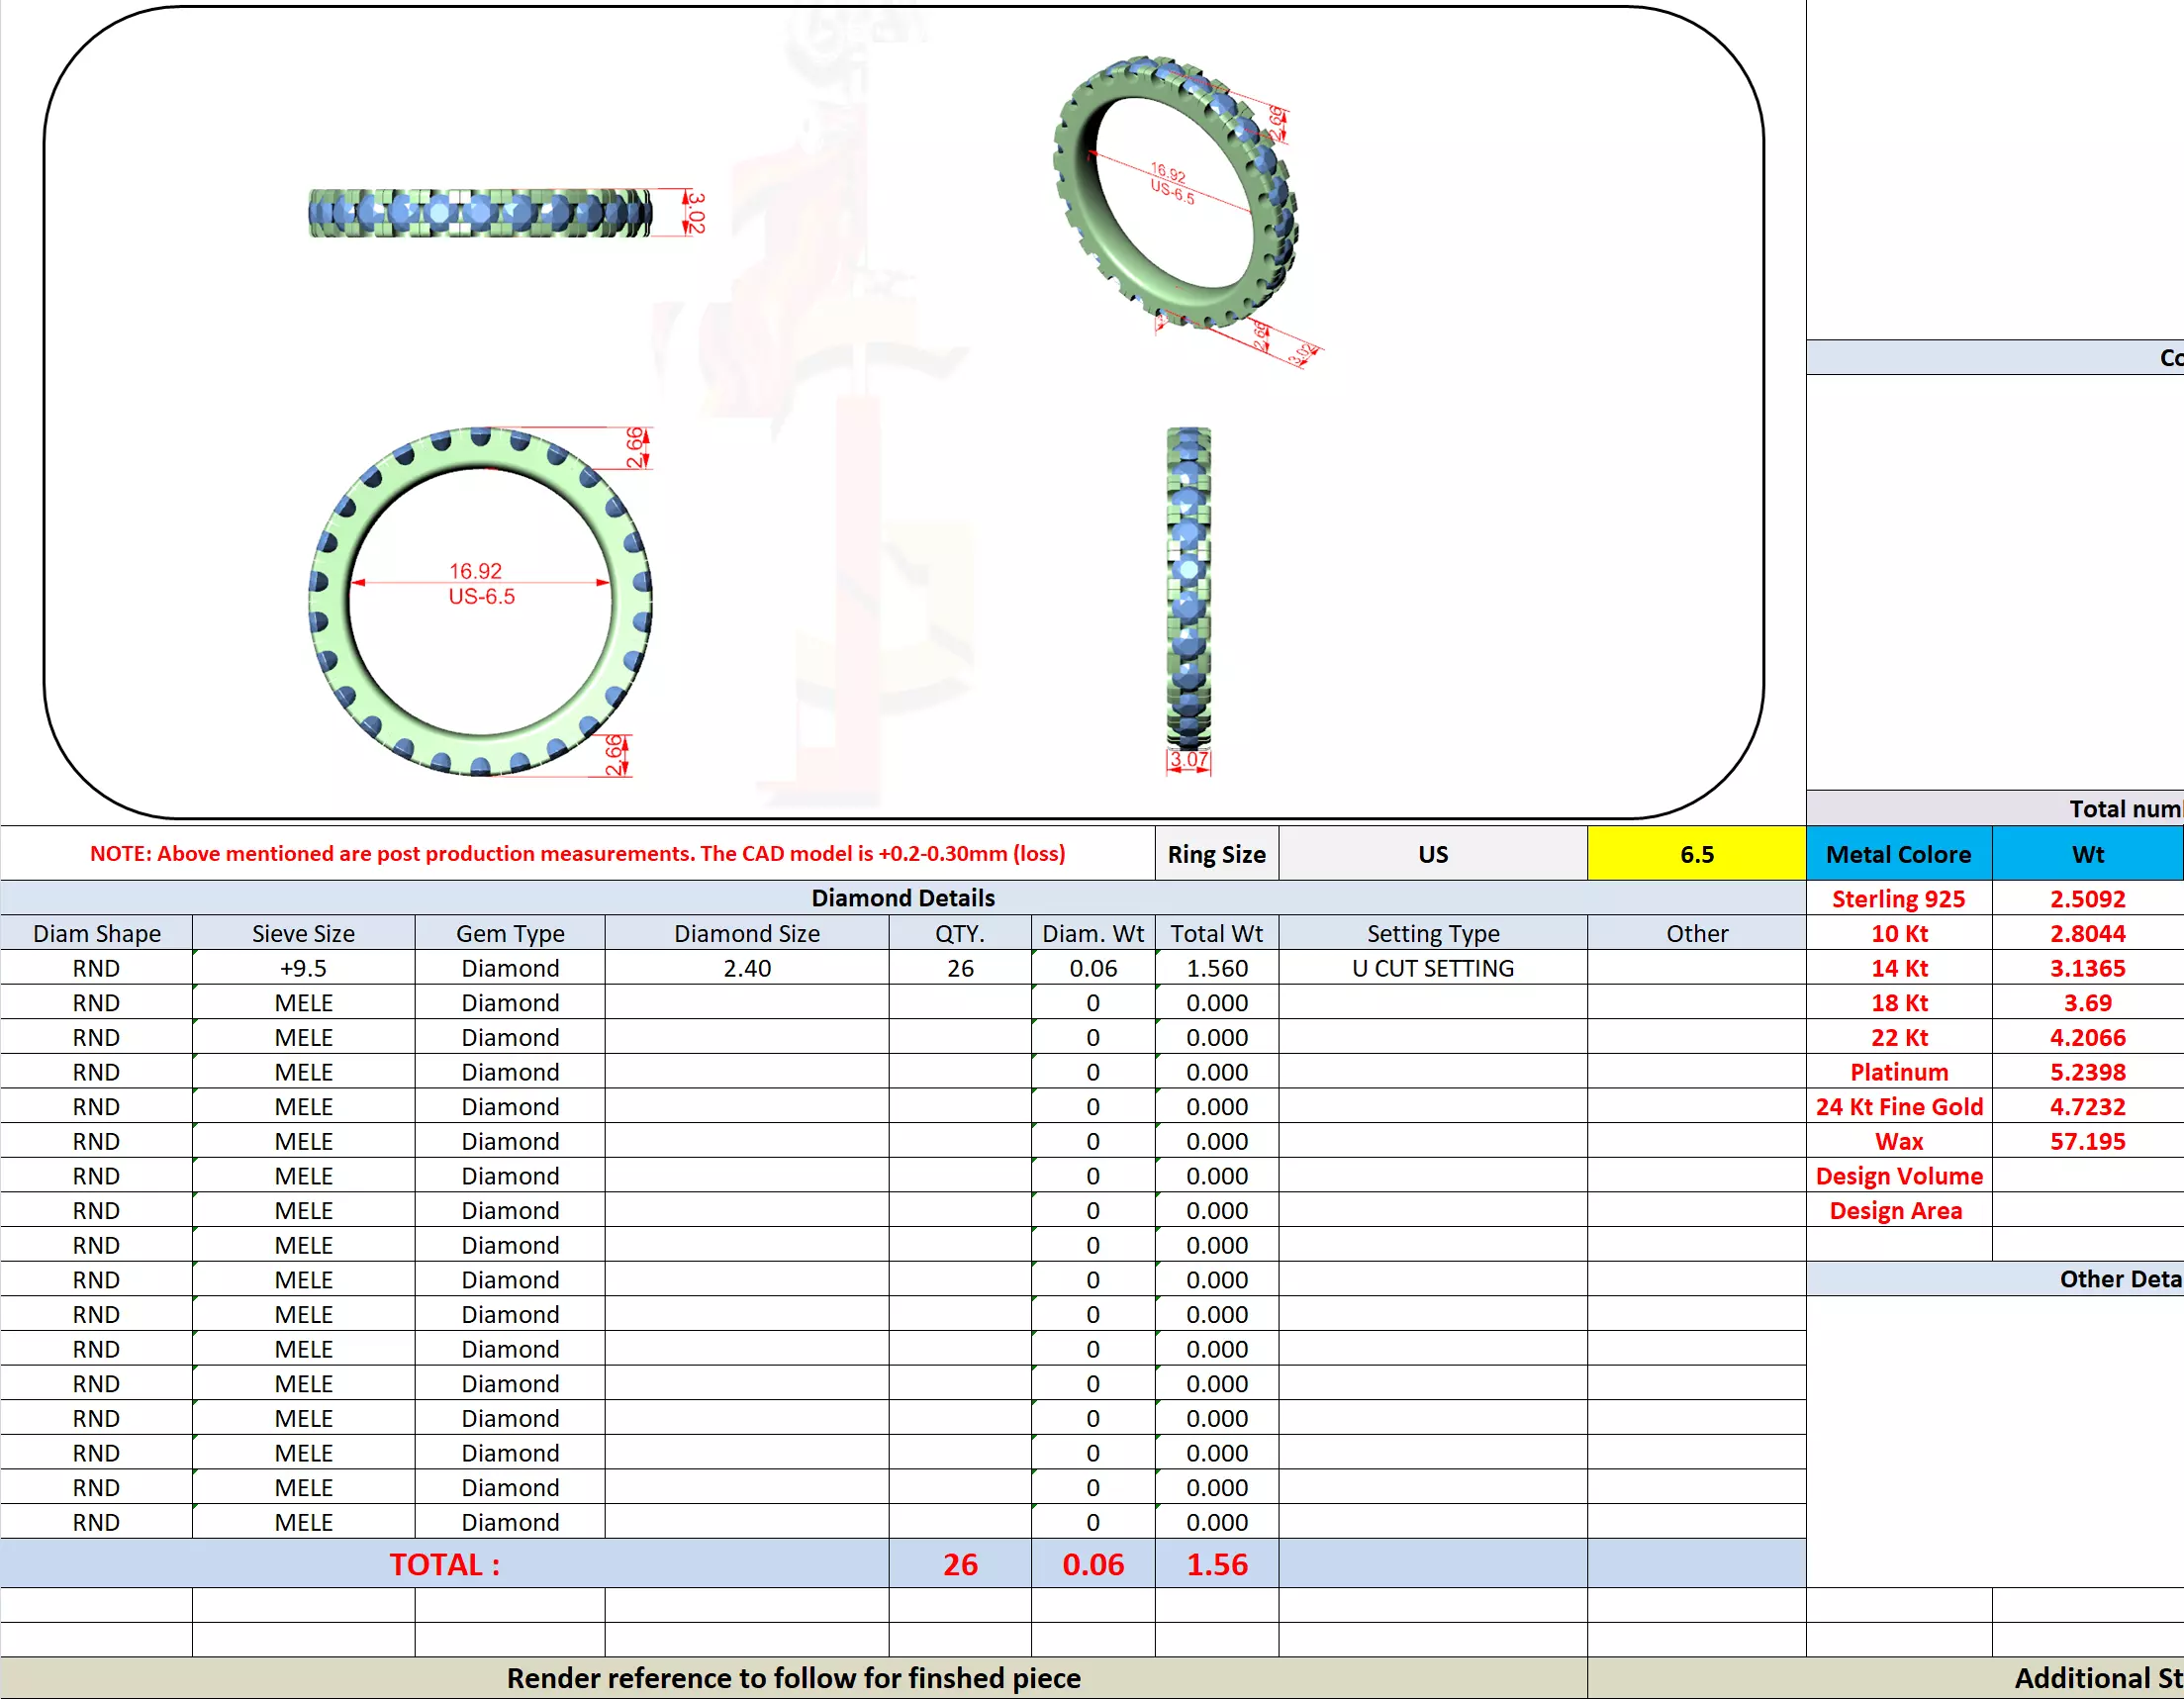This screenshot has height=1699, width=2184.
Task: Click the top view ring rendering
Action: [480, 213]
